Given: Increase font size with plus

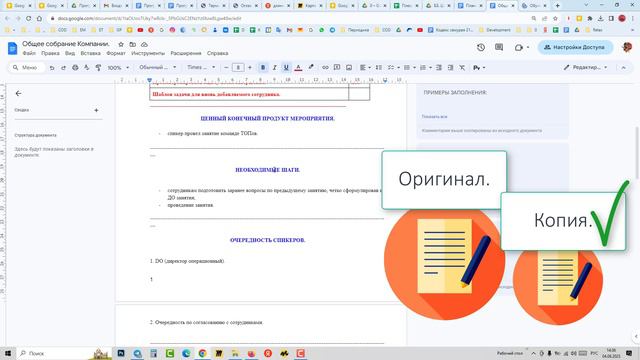Looking at the screenshot, I should click(250, 68).
